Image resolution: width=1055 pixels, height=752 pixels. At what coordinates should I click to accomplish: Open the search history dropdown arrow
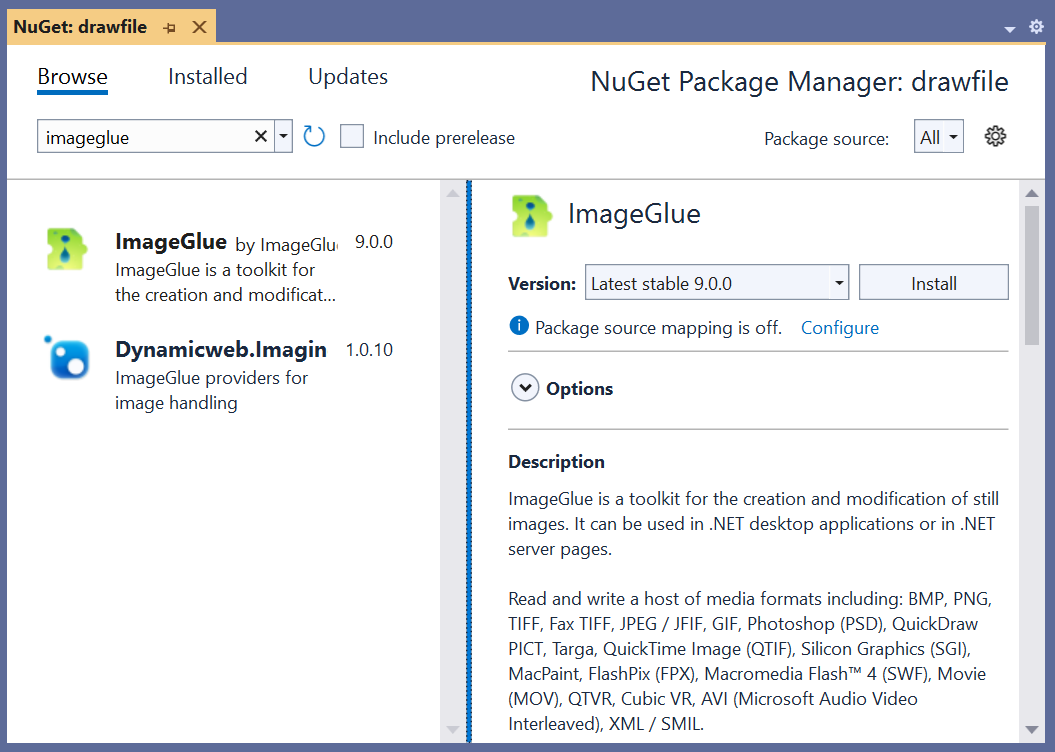tap(283, 137)
